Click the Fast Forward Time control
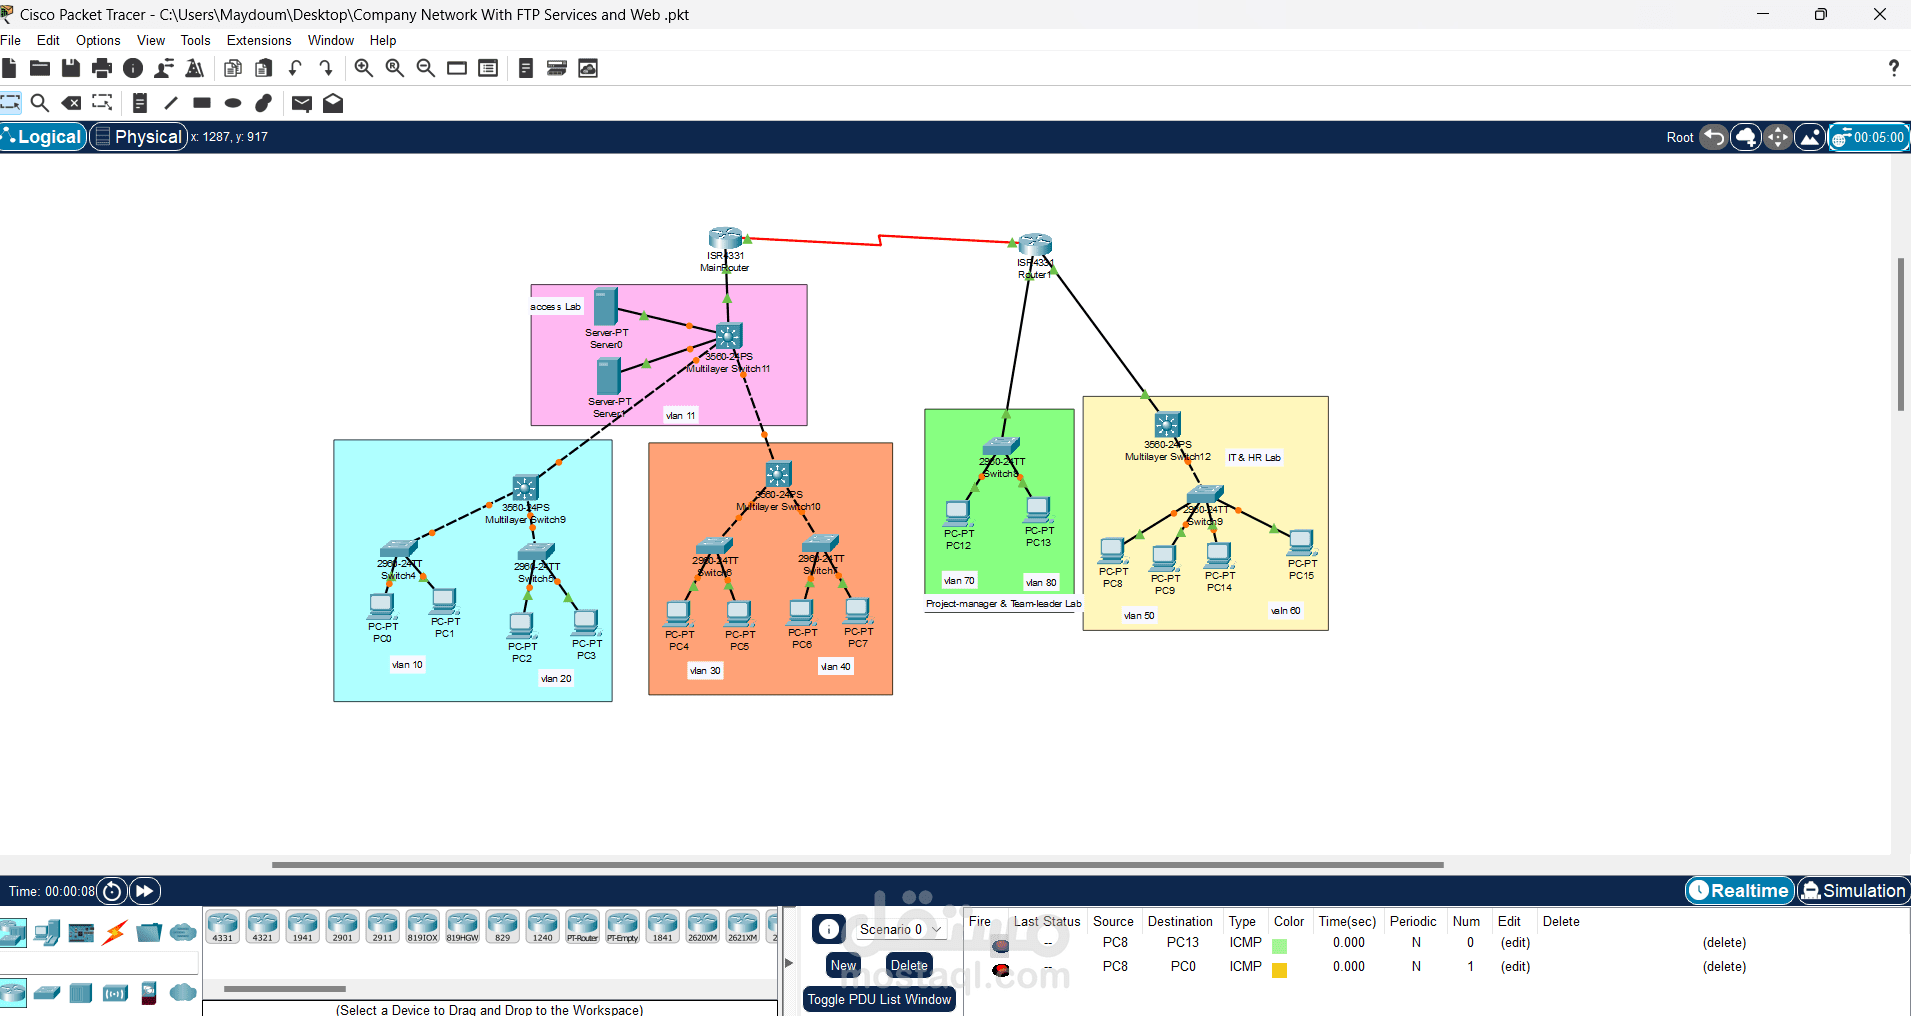Image resolution: width=1911 pixels, height=1016 pixels. (143, 891)
